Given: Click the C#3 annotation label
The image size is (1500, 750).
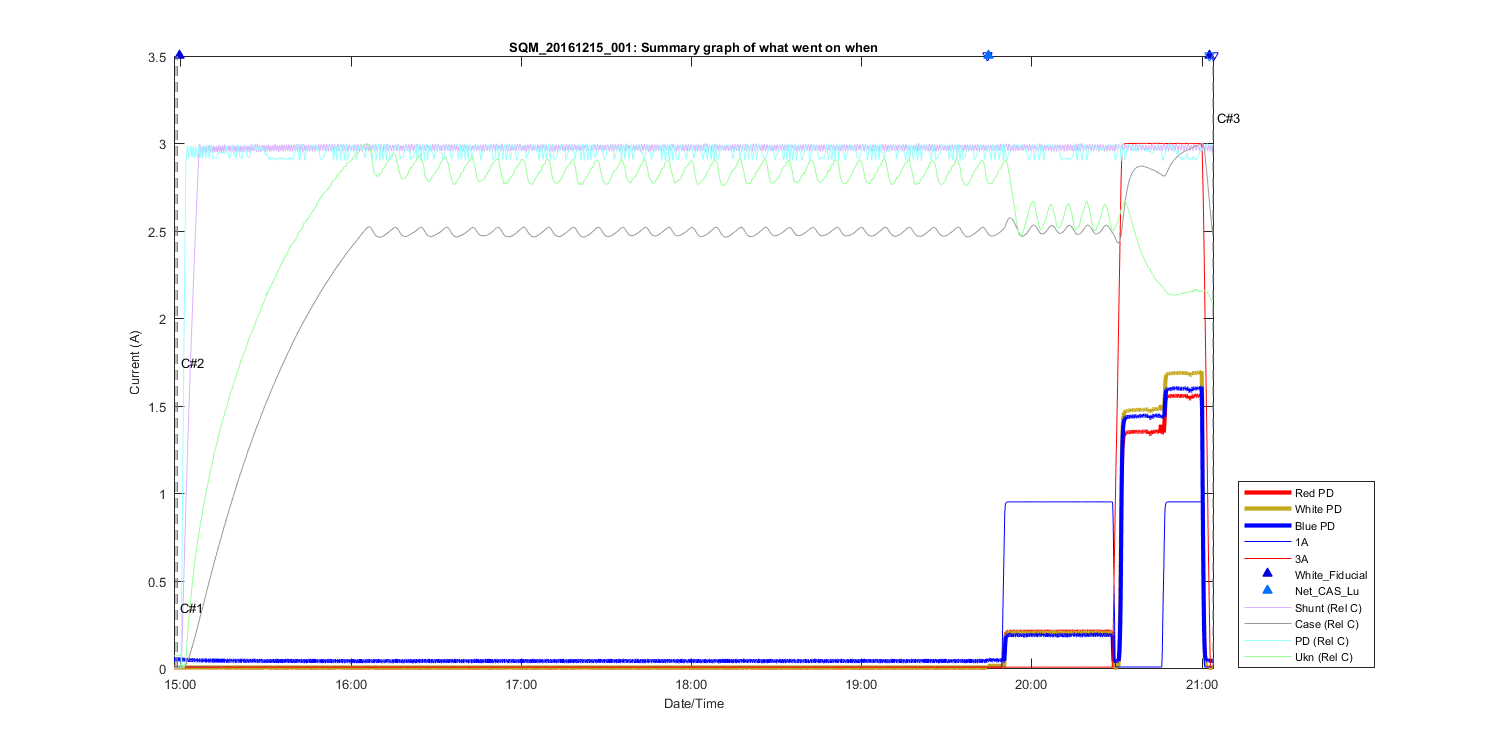Looking at the screenshot, I should (x=1228, y=119).
